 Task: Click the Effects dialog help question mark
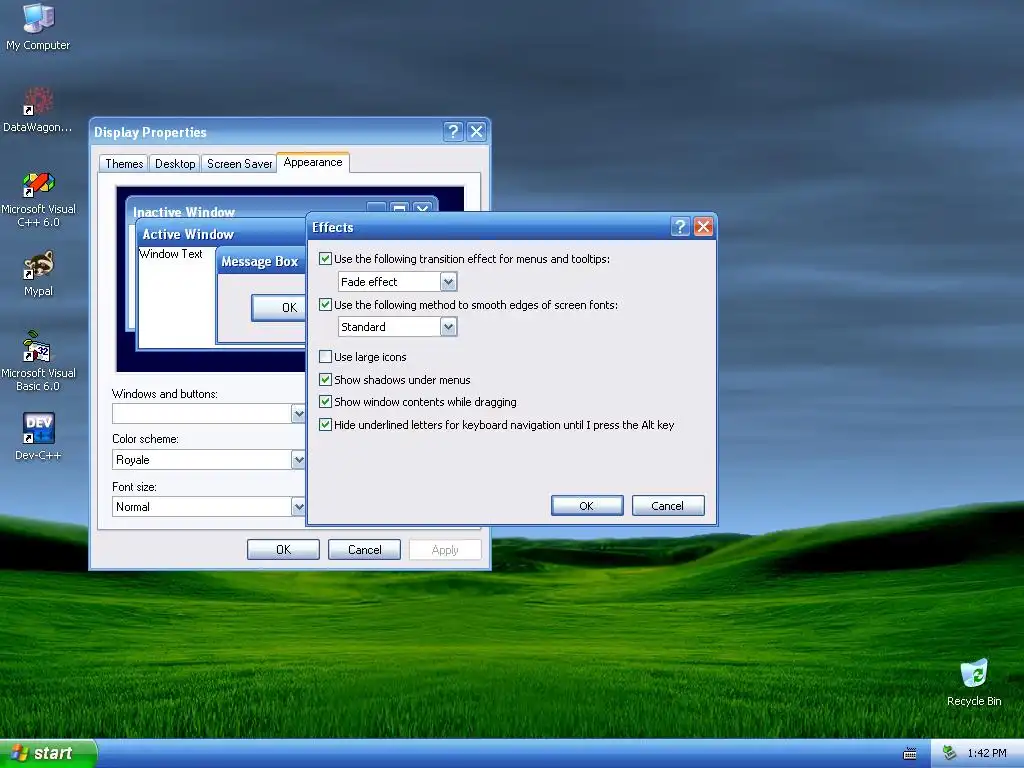[x=680, y=227]
